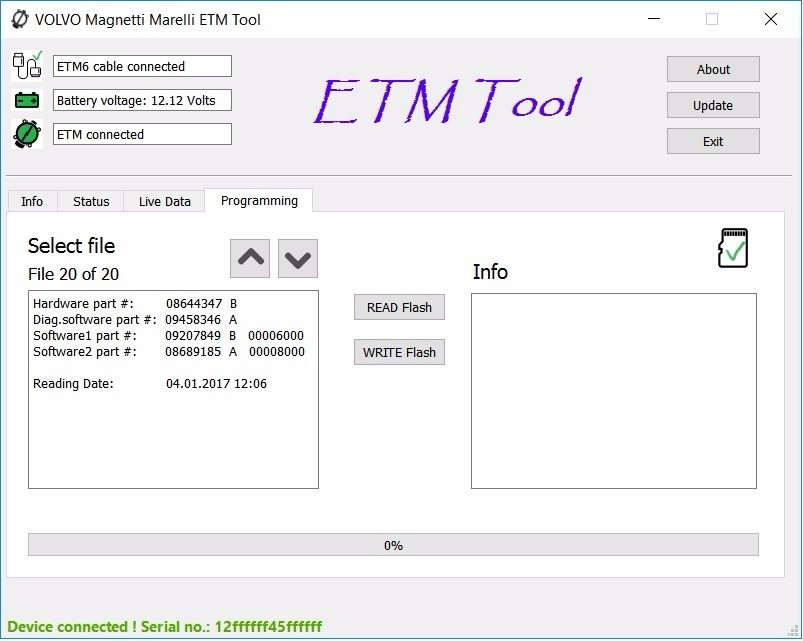Viewport: 803px width, 641px height.
Task: Switch to the Info tab
Action: pos(32,201)
